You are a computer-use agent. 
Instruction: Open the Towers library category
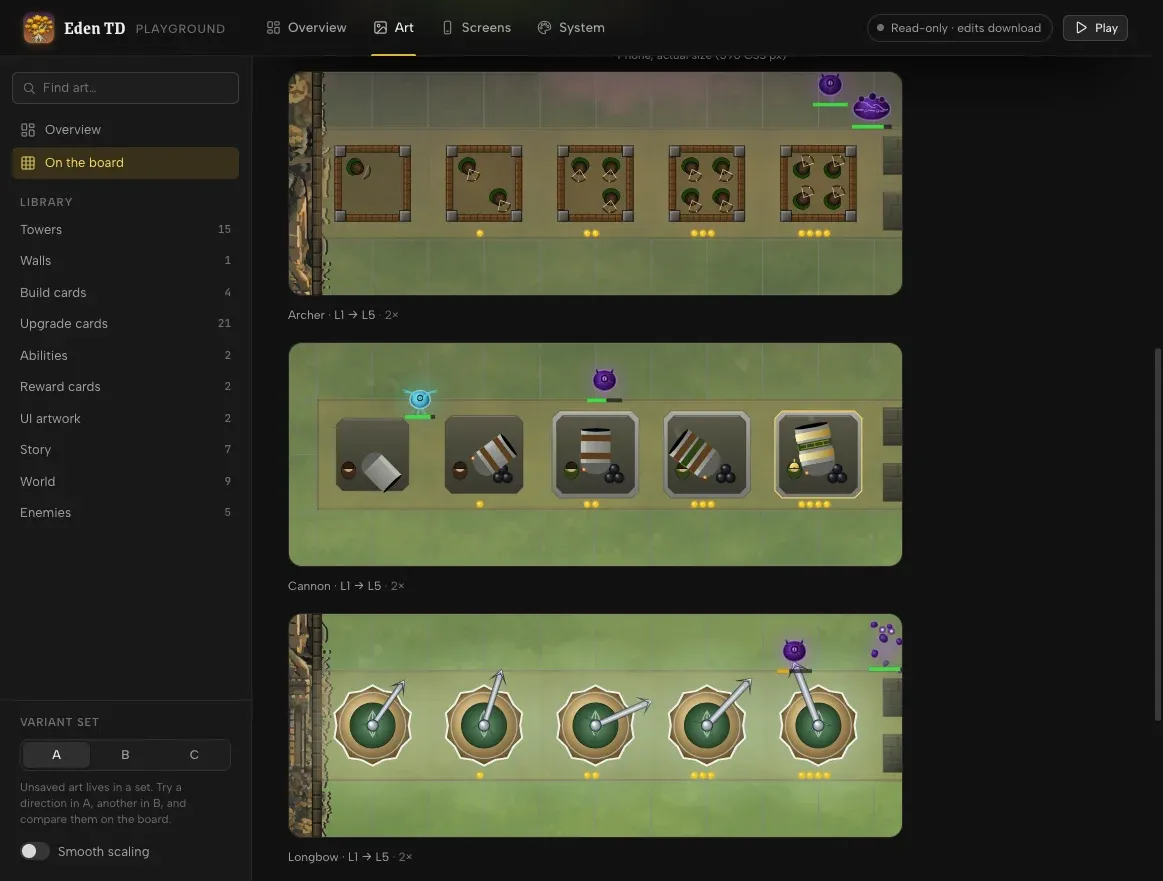125,229
